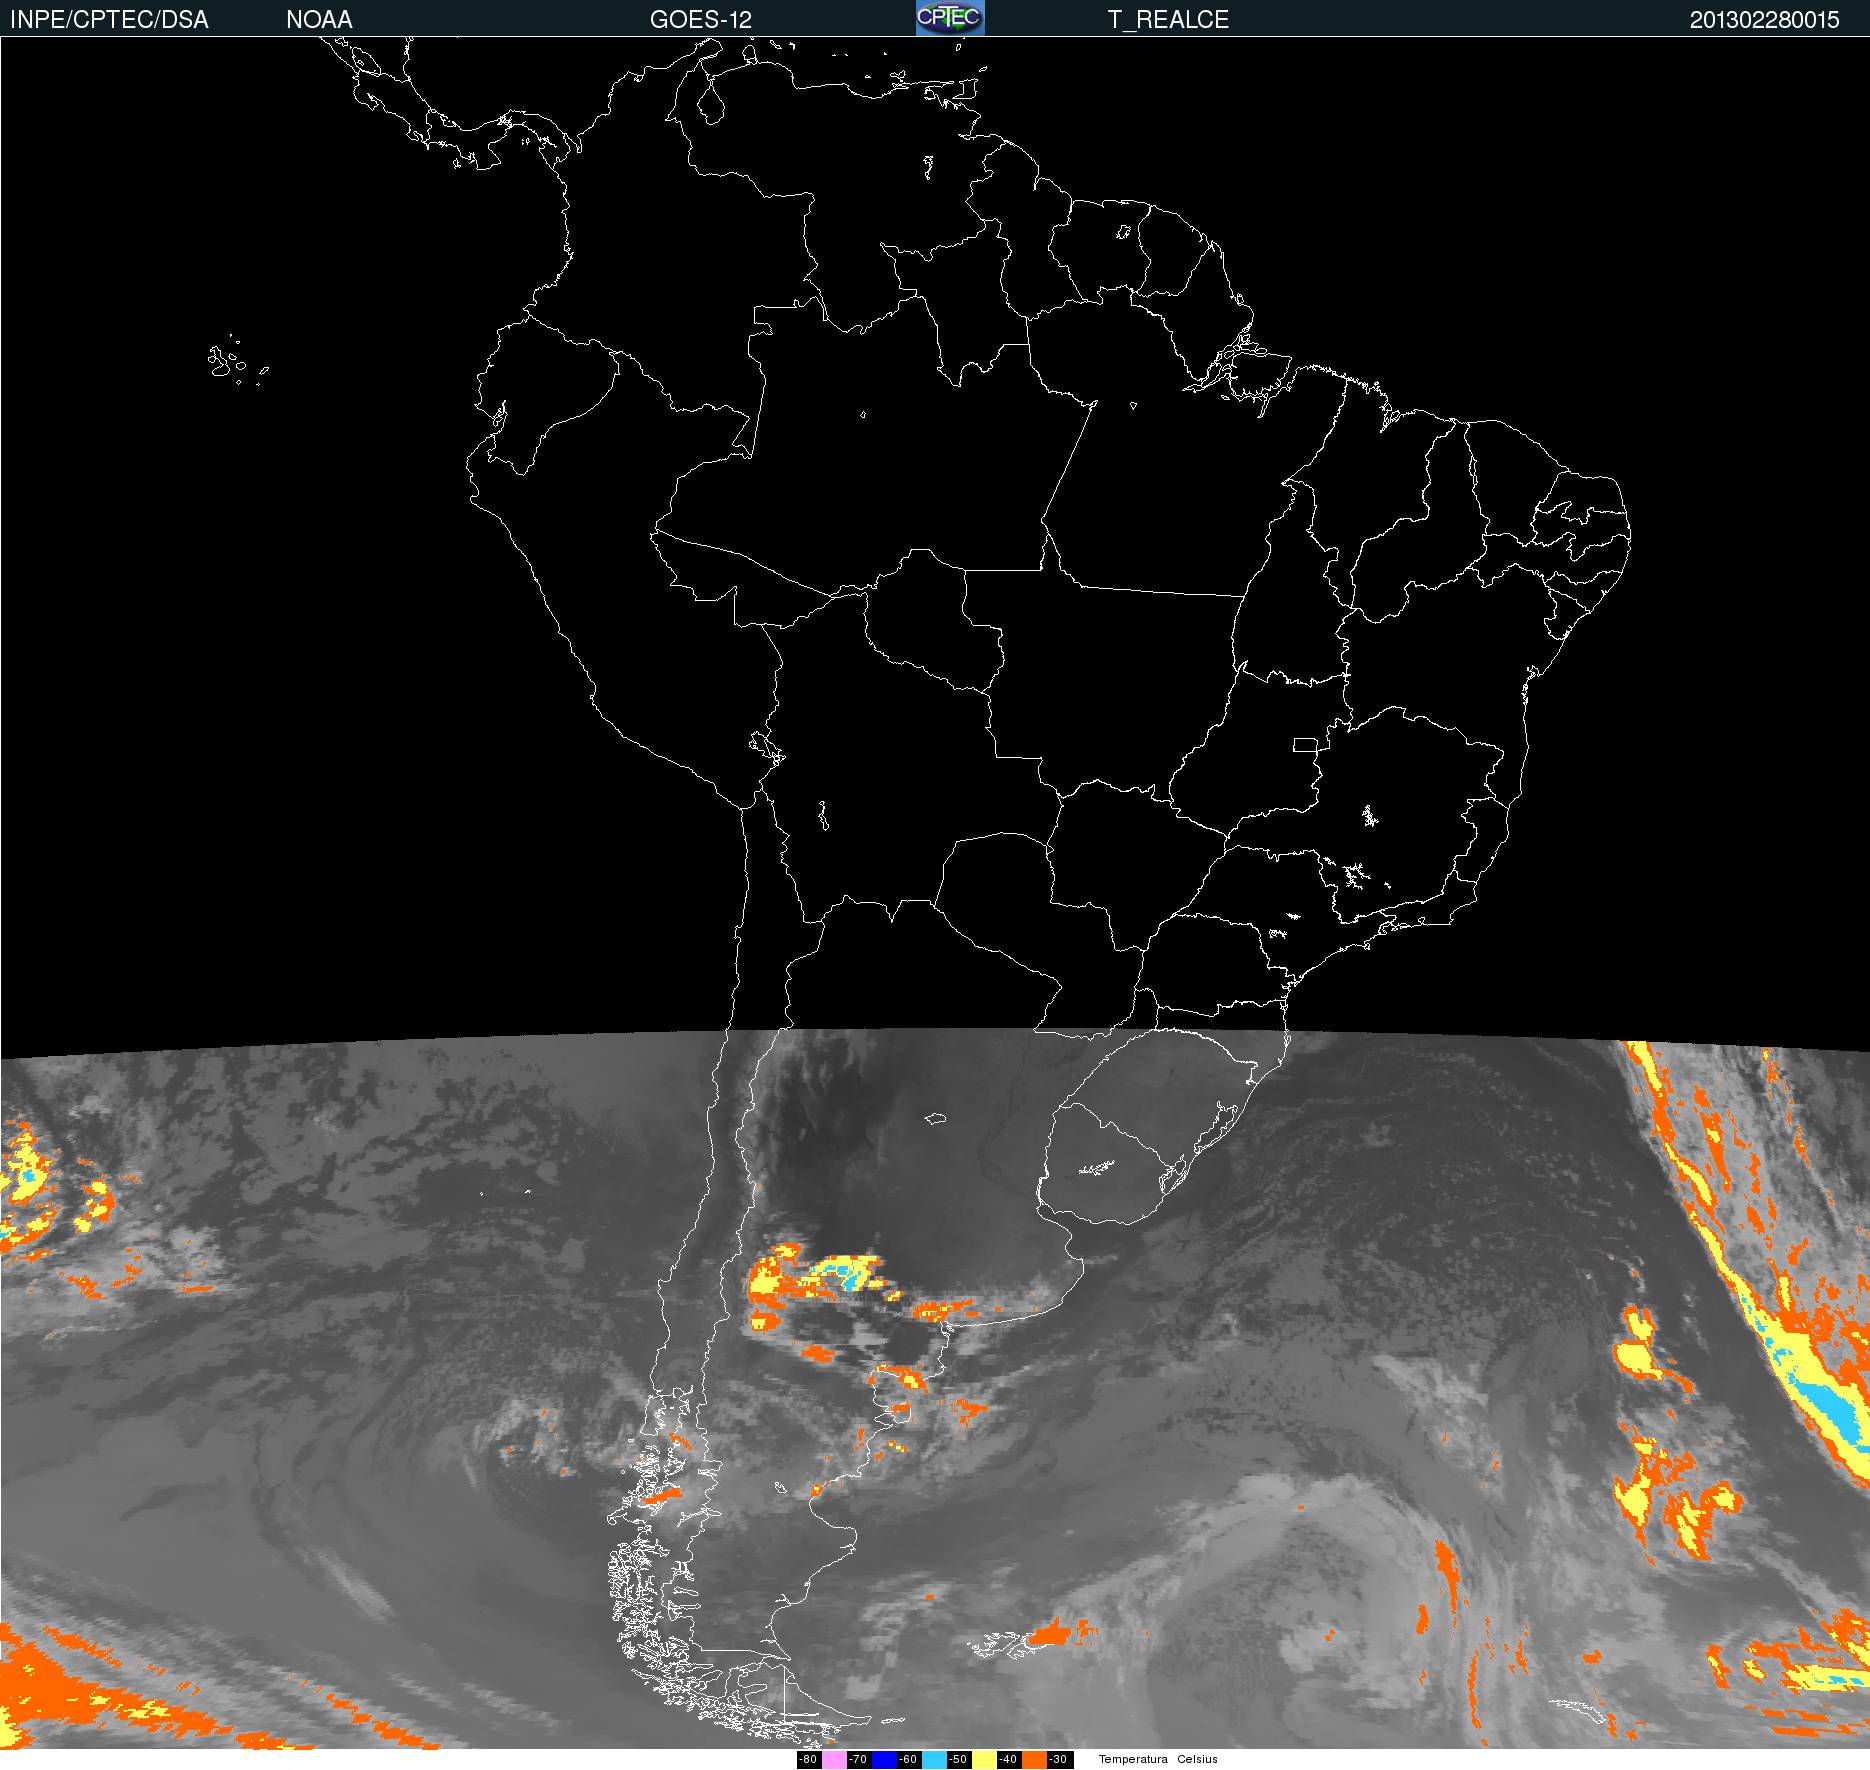
Task: Click the Galápagos Islands outline on map
Action: pos(236,360)
